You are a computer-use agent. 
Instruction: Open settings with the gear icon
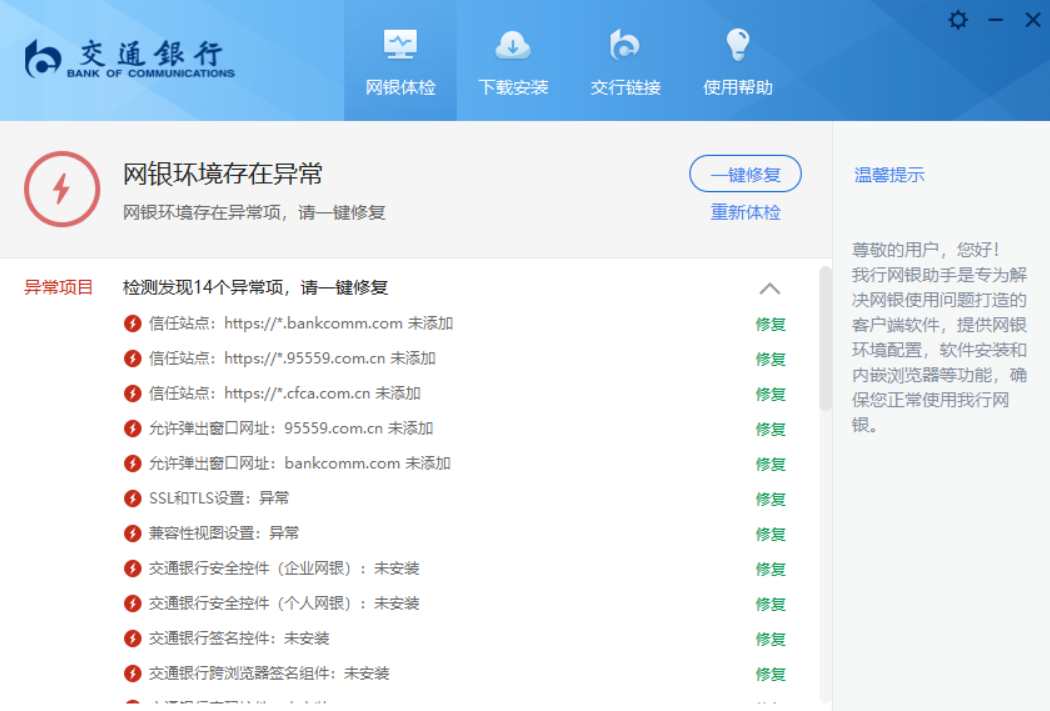[958, 19]
